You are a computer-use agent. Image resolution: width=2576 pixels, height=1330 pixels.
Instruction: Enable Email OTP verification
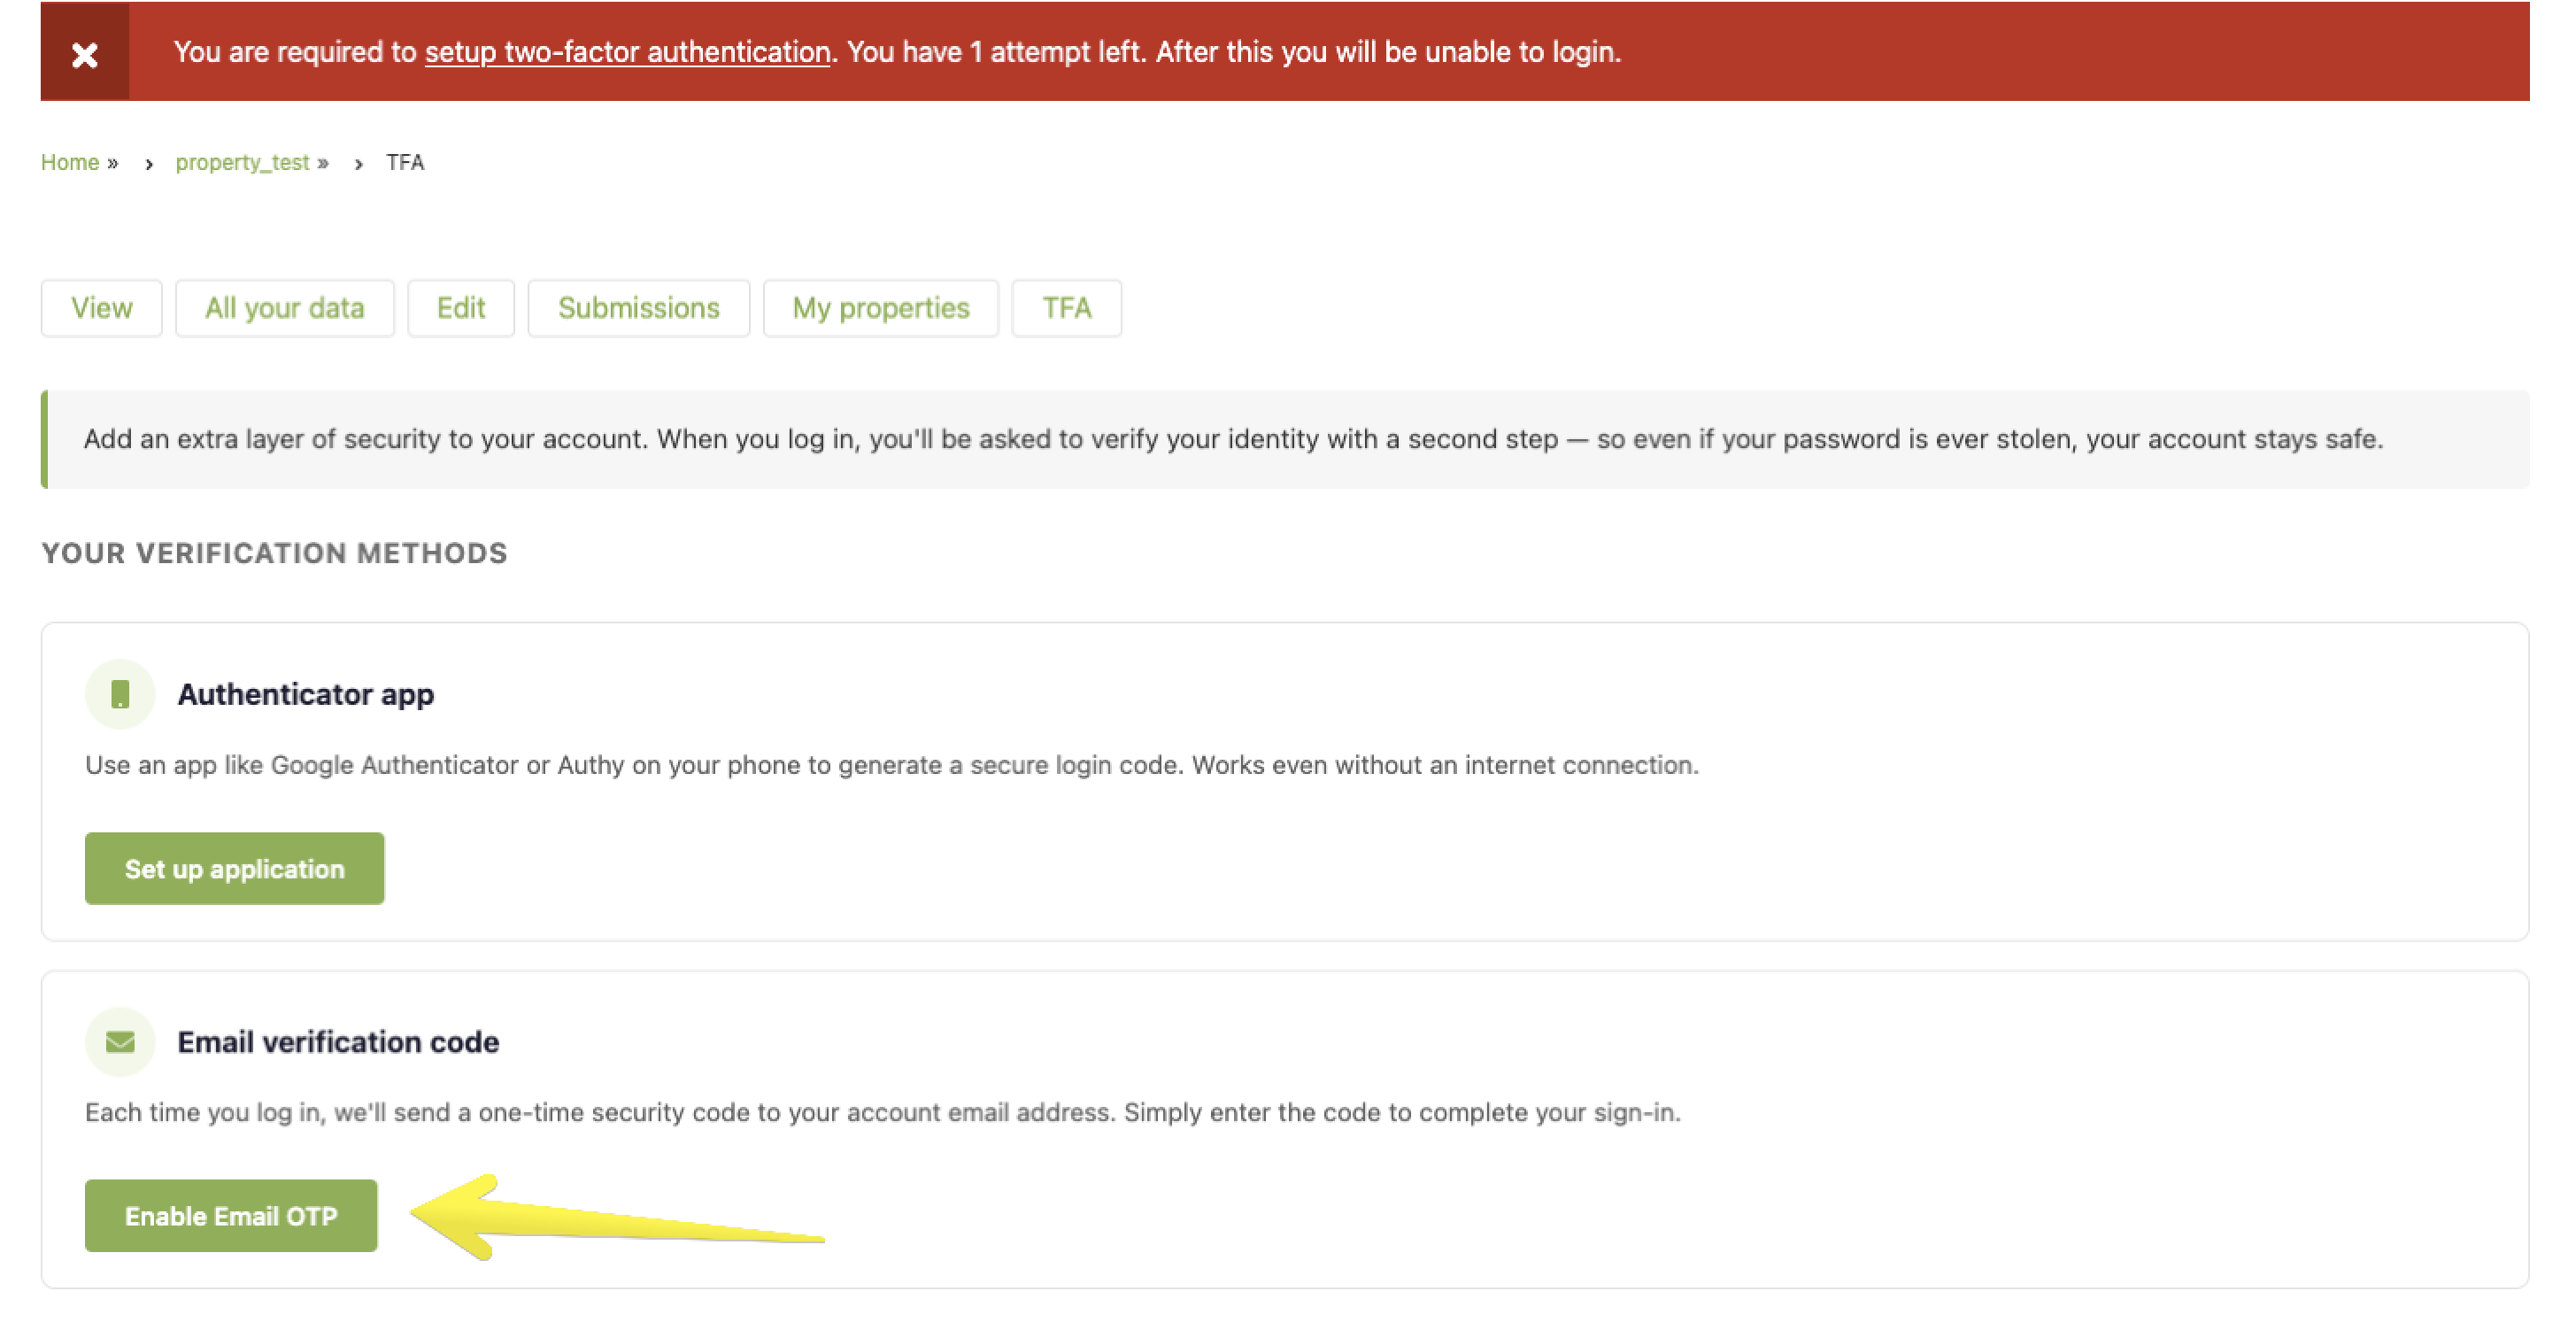pyautogui.click(x=231, y=1215)
